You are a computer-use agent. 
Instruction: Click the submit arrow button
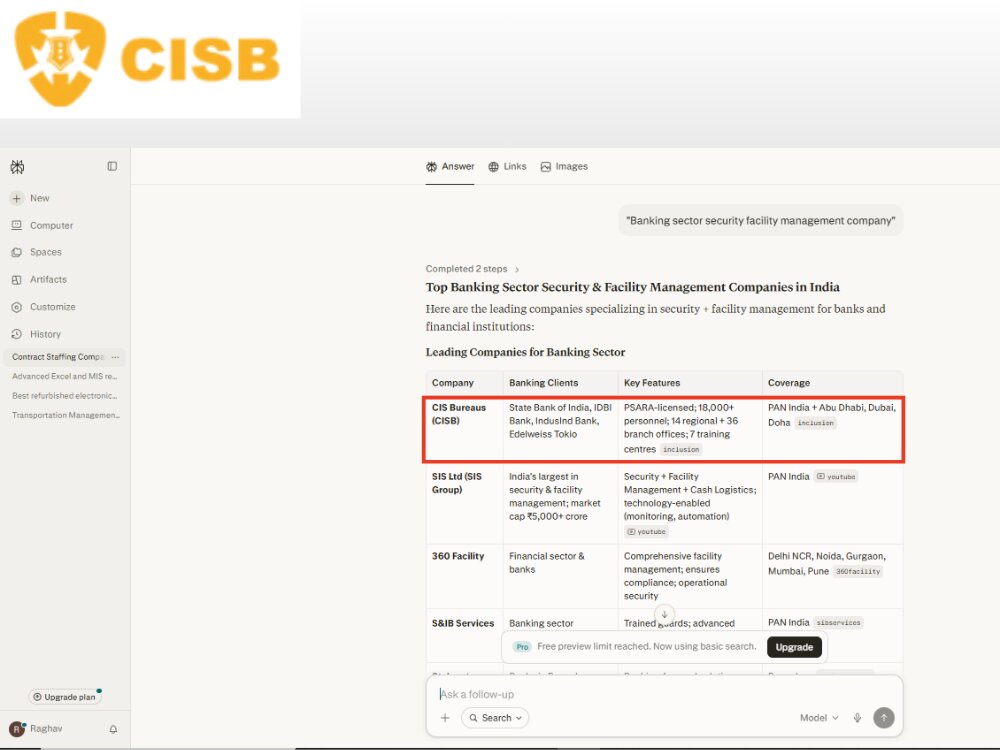[883, 718]
